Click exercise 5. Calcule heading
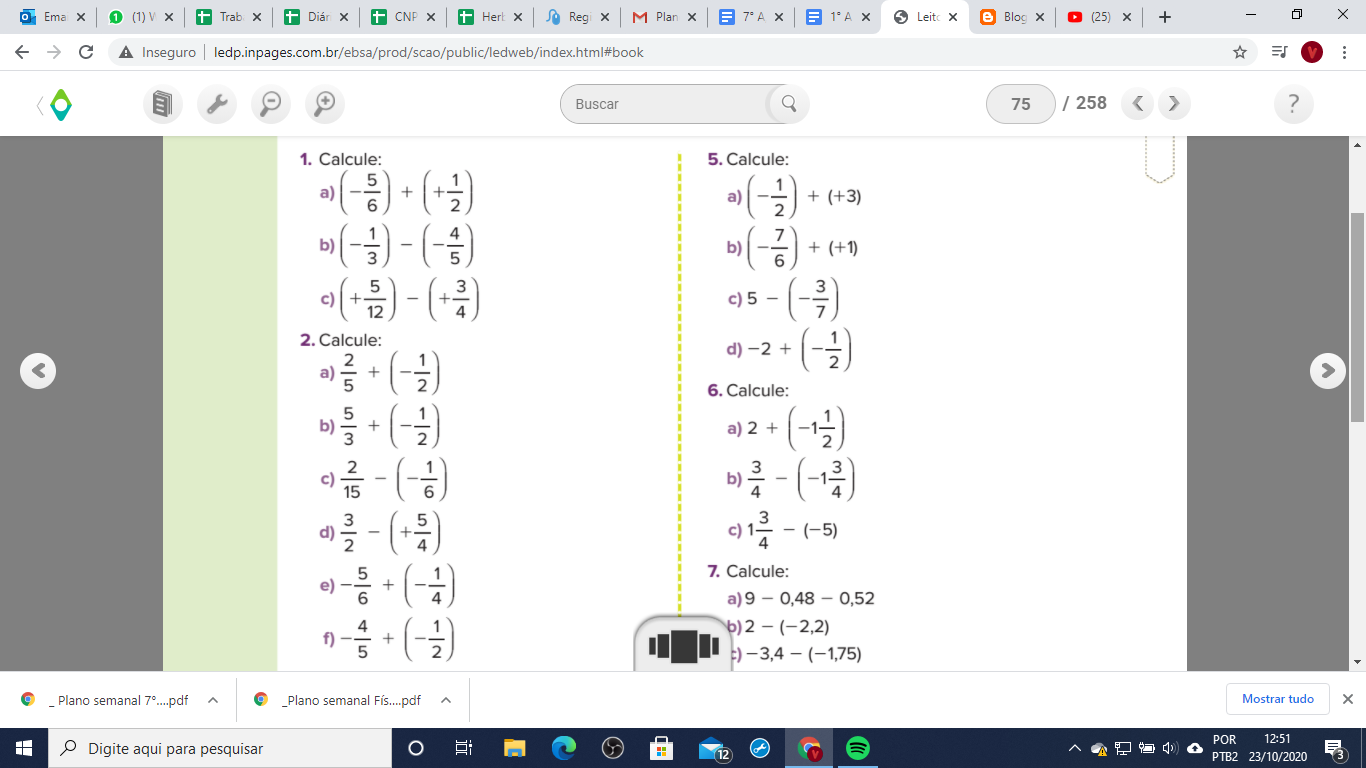The width and height of the screenshot is (1366, 768). [748, 159]
